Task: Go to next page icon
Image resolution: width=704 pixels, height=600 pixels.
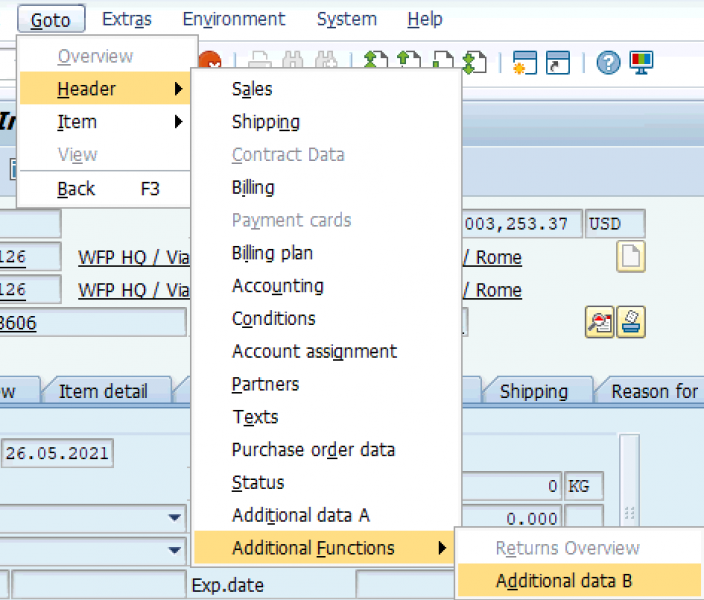Action: tap(443, 62)
